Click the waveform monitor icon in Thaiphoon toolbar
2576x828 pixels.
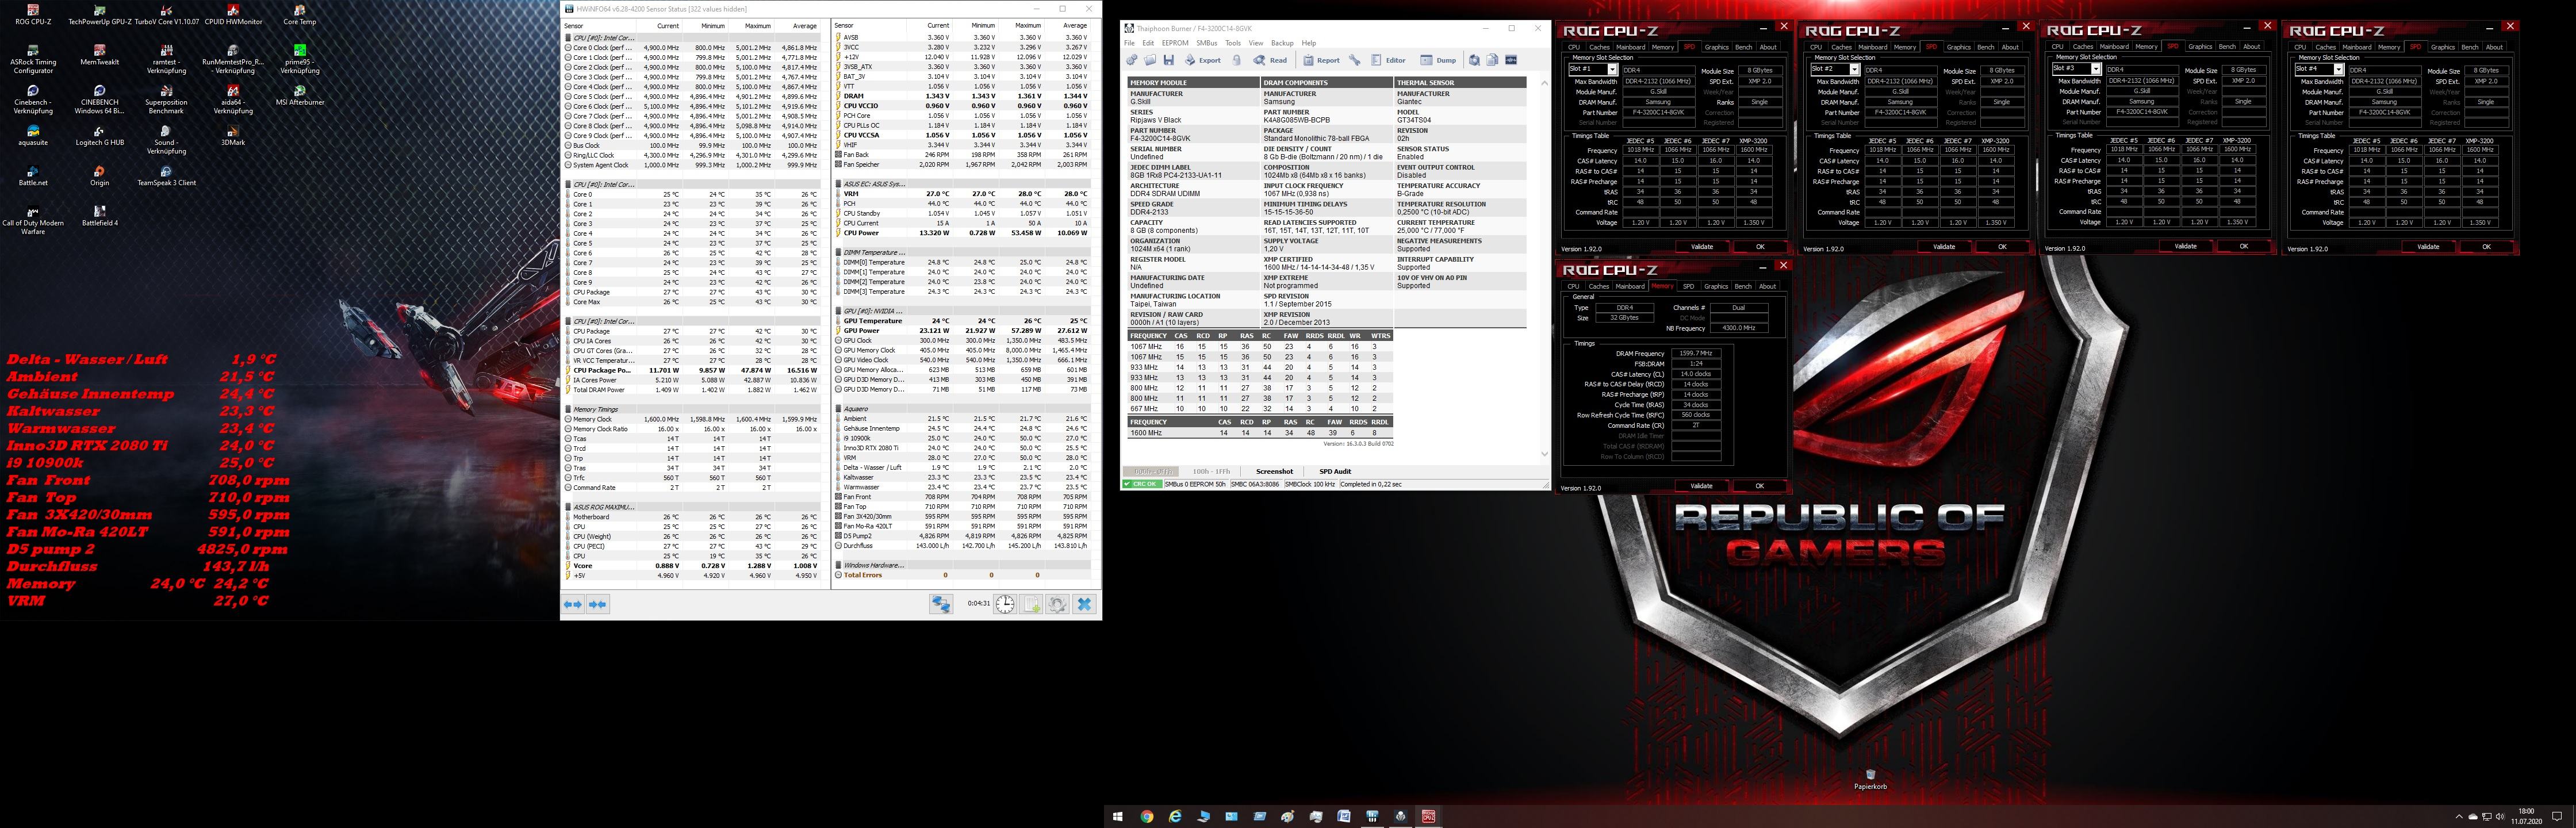[1511, 60]
